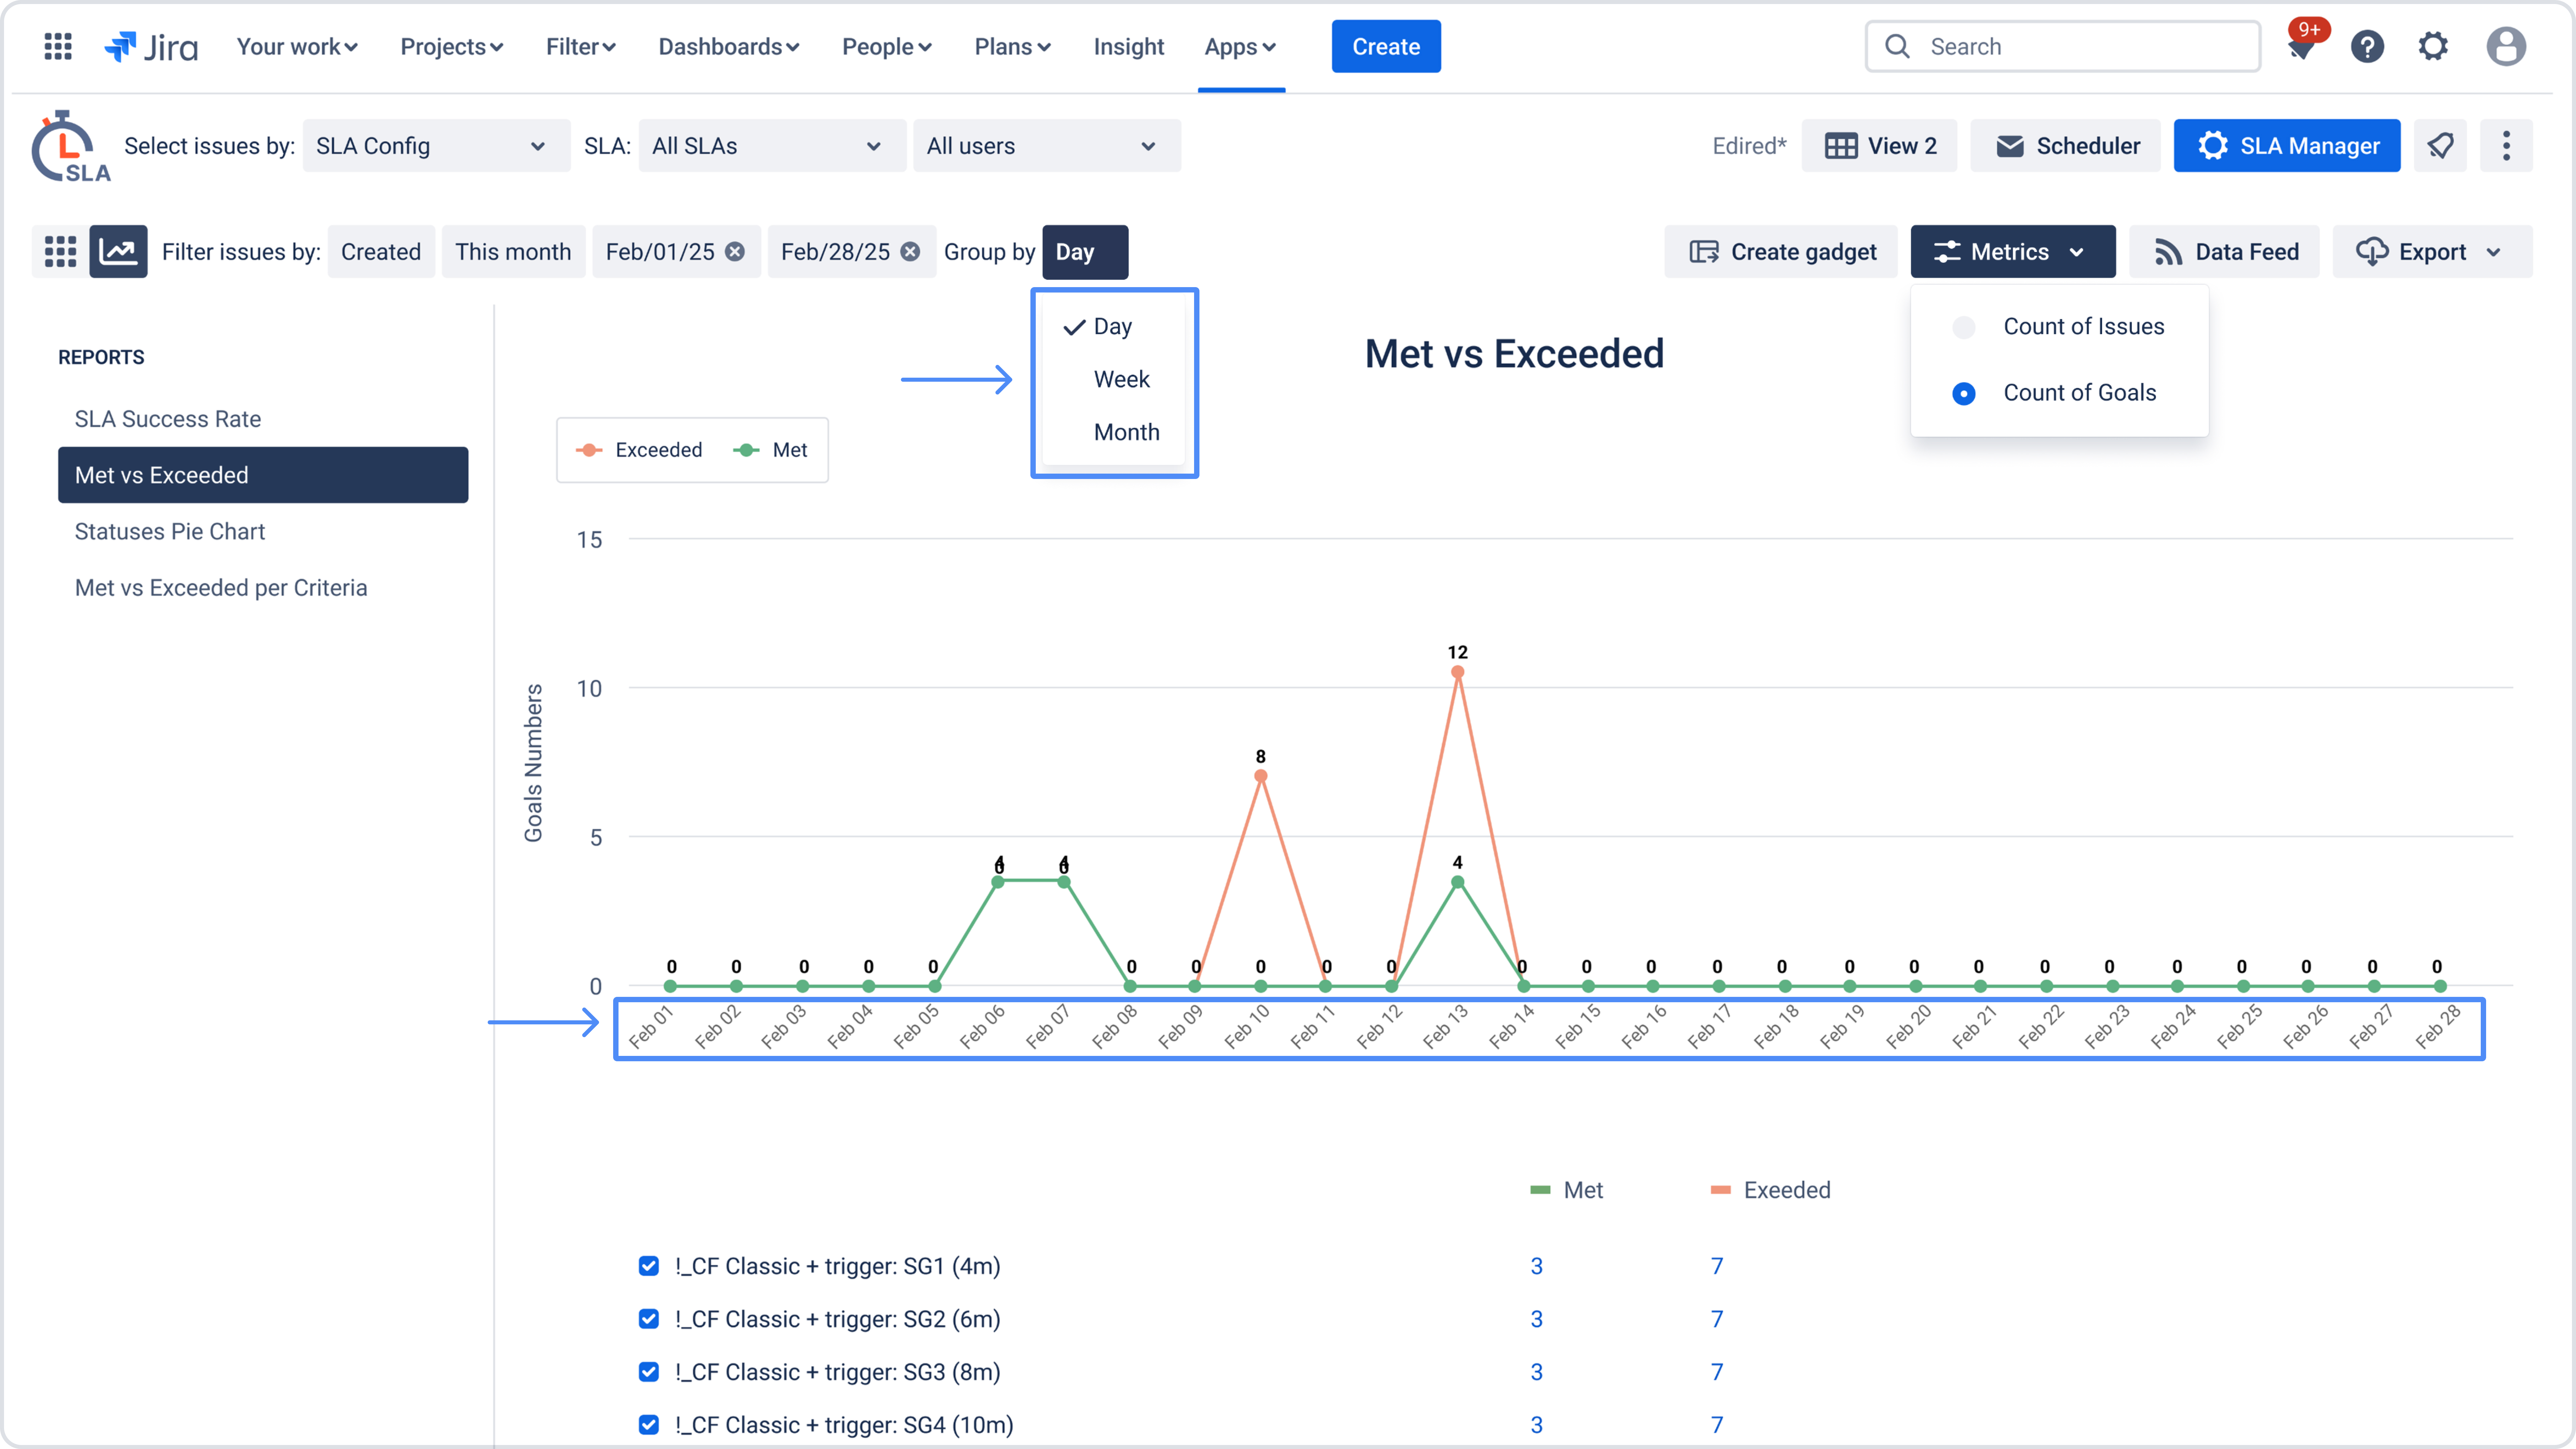This screenshot has width=2576, height=1449.
Task: Open the Jira app switcher grid icon
Action: [x=58, y=46]
